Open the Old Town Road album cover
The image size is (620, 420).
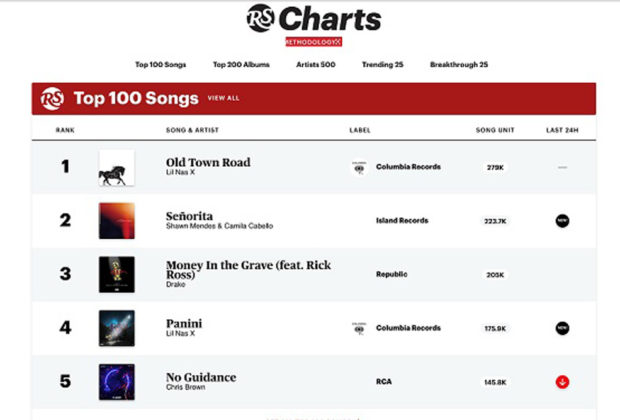[x=116, y=167]
